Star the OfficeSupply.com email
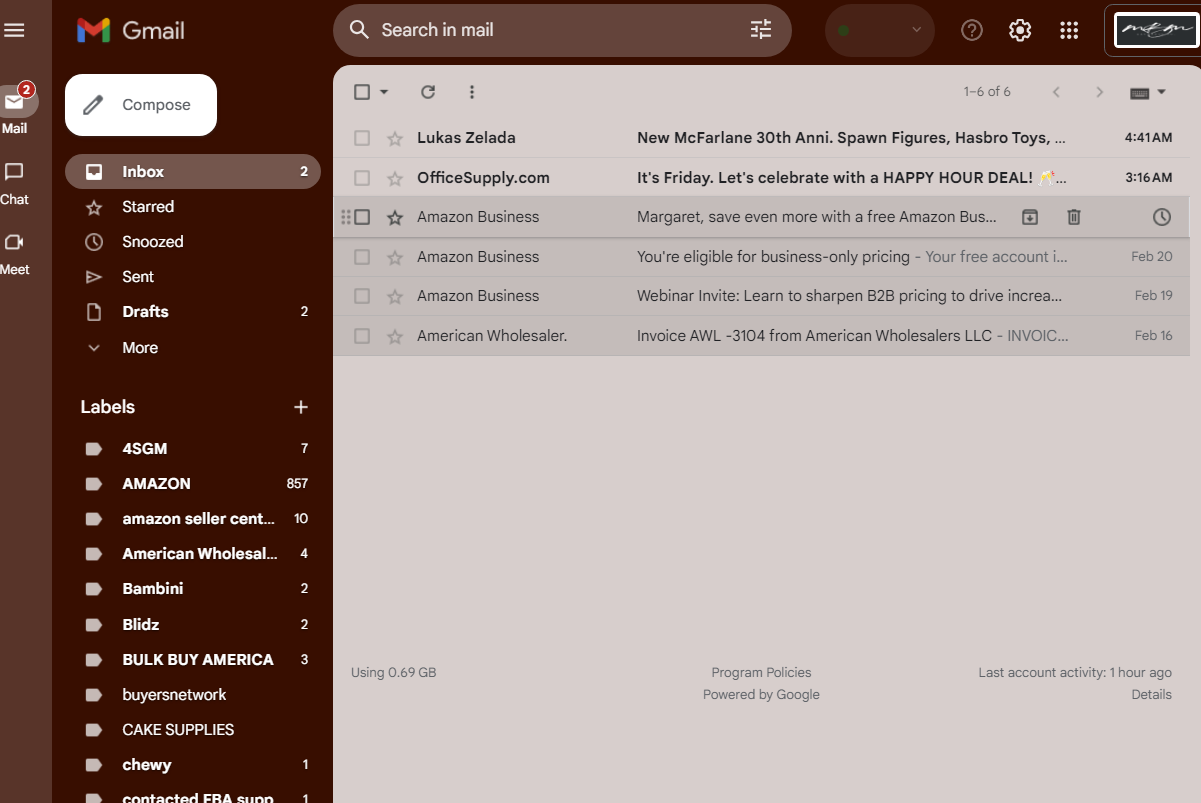 pos(395,178)
